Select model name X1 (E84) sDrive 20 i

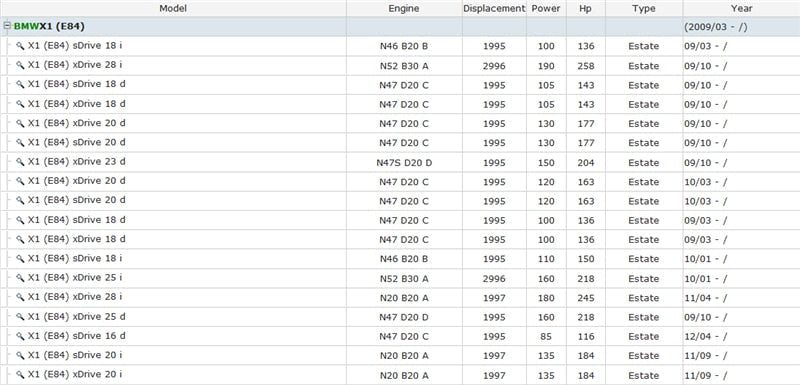(x=75, y=355)
